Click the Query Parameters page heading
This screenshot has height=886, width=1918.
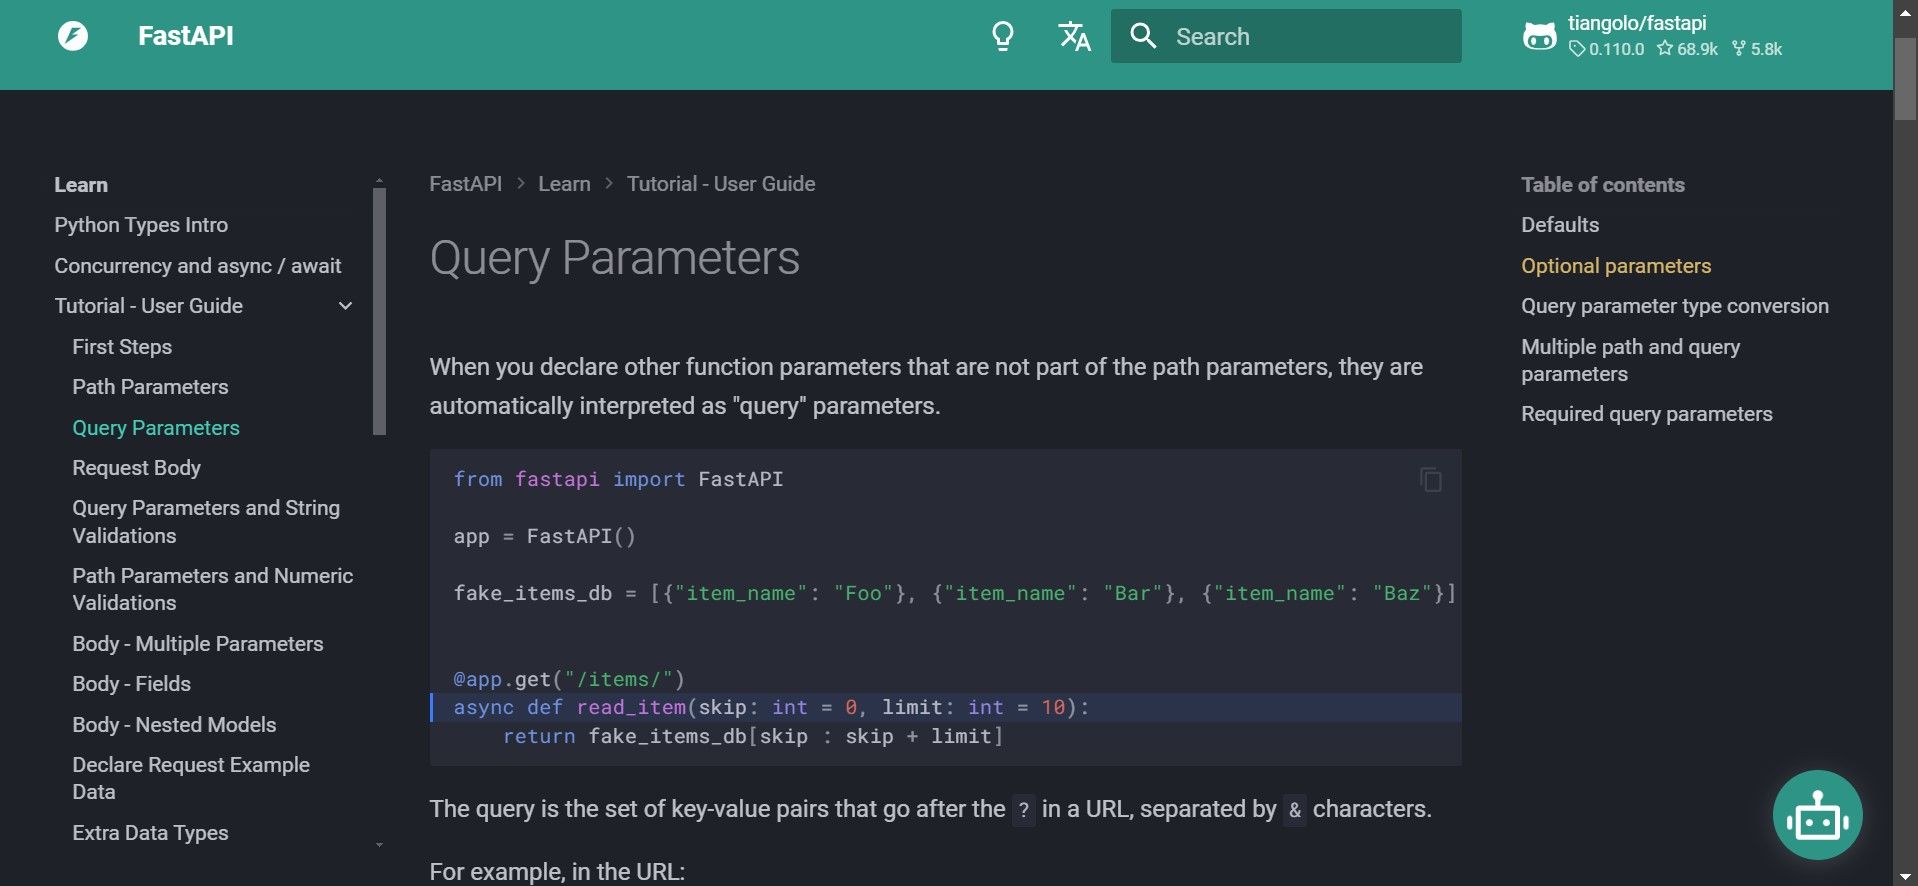(x=615, y=258)
